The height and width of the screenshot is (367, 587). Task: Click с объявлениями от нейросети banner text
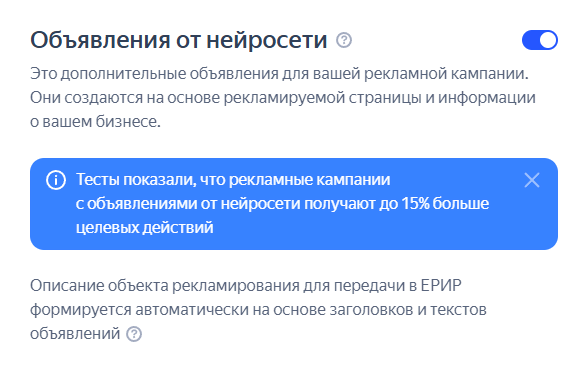(188, 204)
